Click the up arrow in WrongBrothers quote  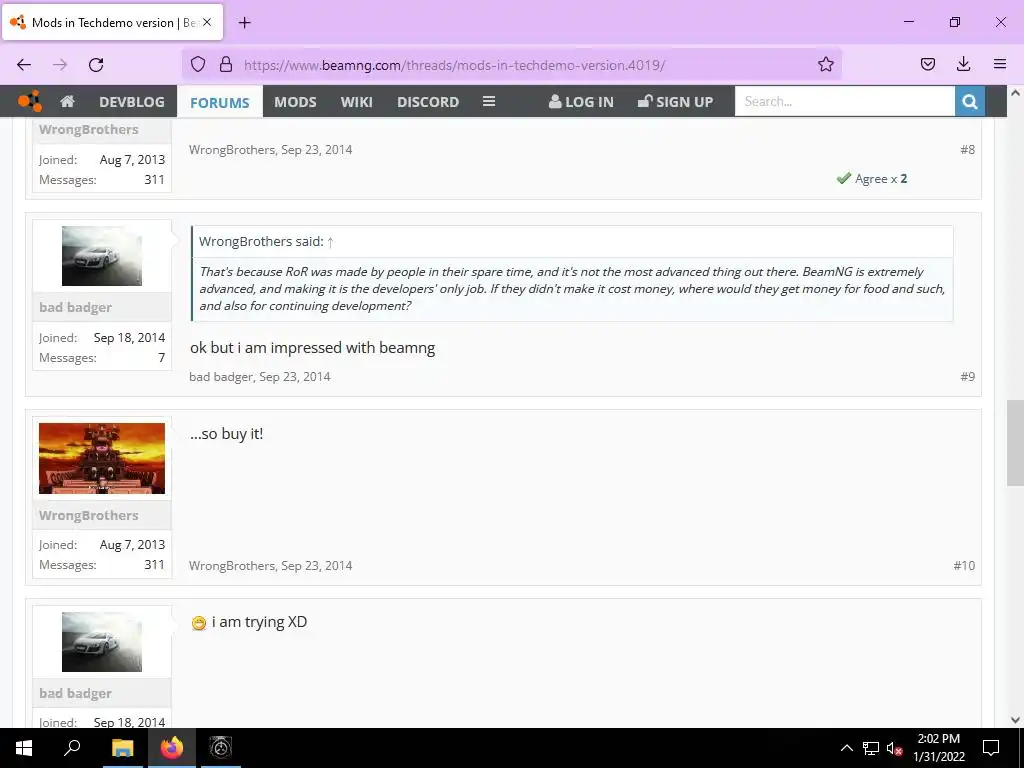tap(330, 242)
